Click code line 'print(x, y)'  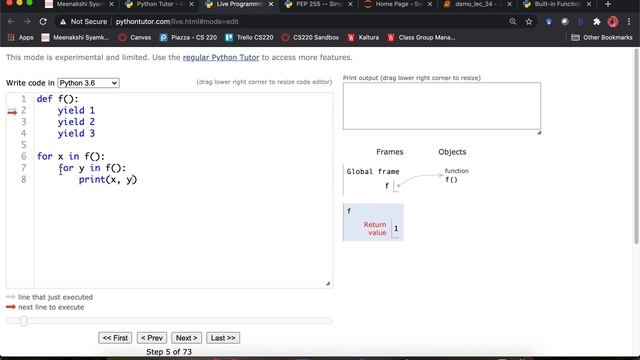tap(108, 179)
